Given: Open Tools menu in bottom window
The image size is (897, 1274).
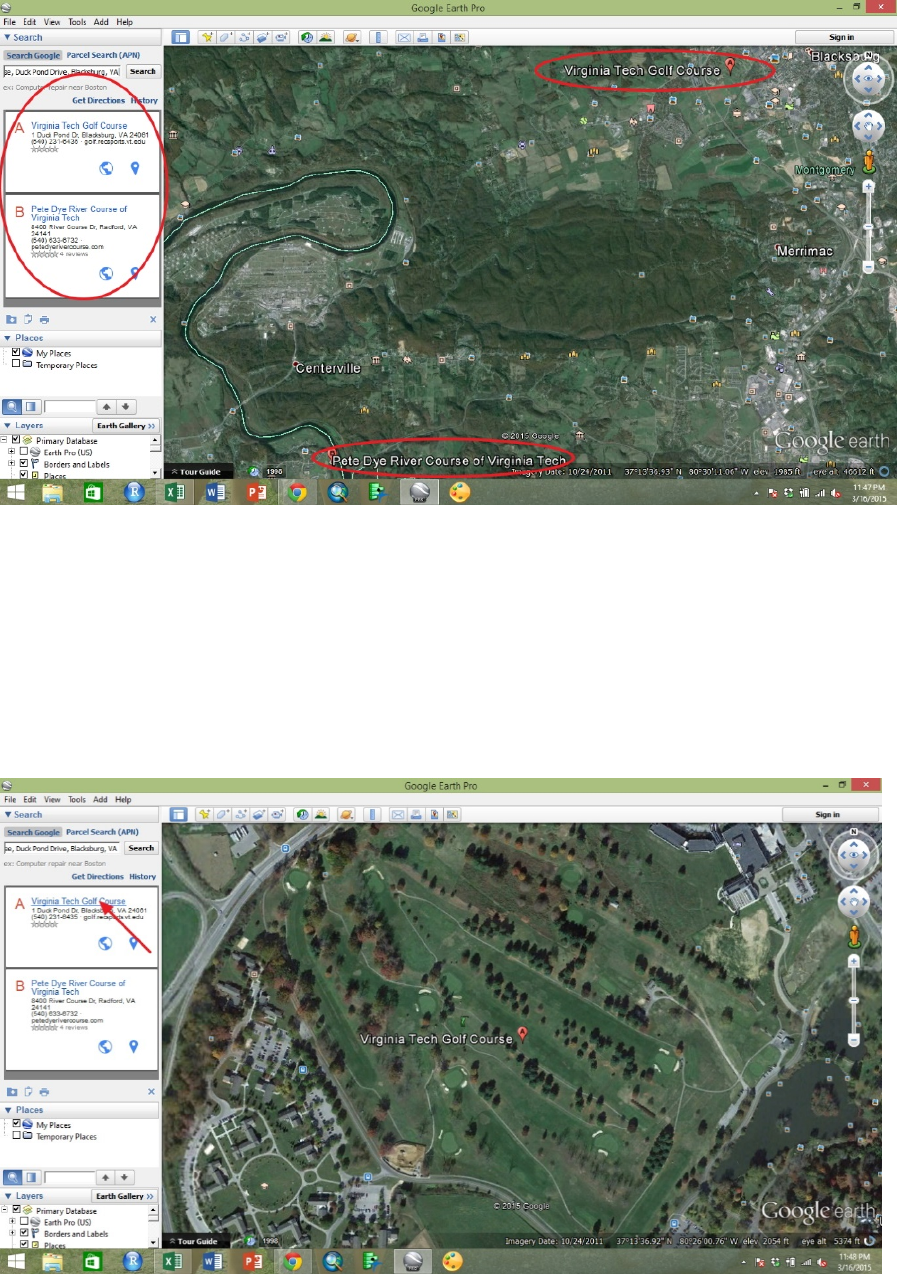Looking at the screenshot, I should (76, 800).
